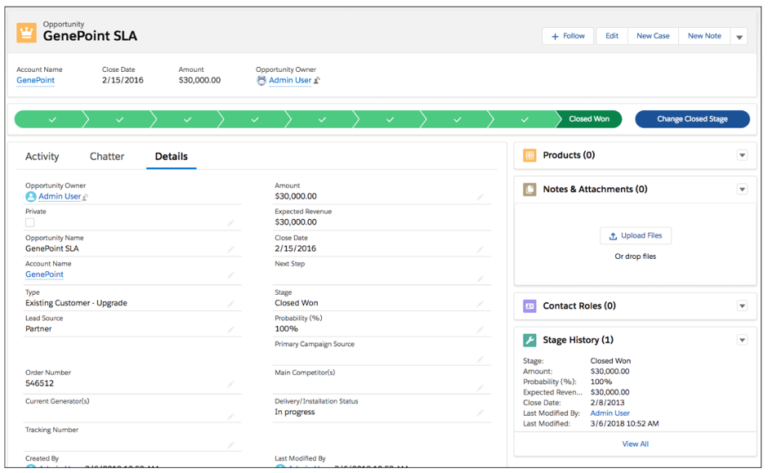Screen dimensions: 768x473
Task: Edit Account Name with pencil icon
Action: click(x=231, y=275)
